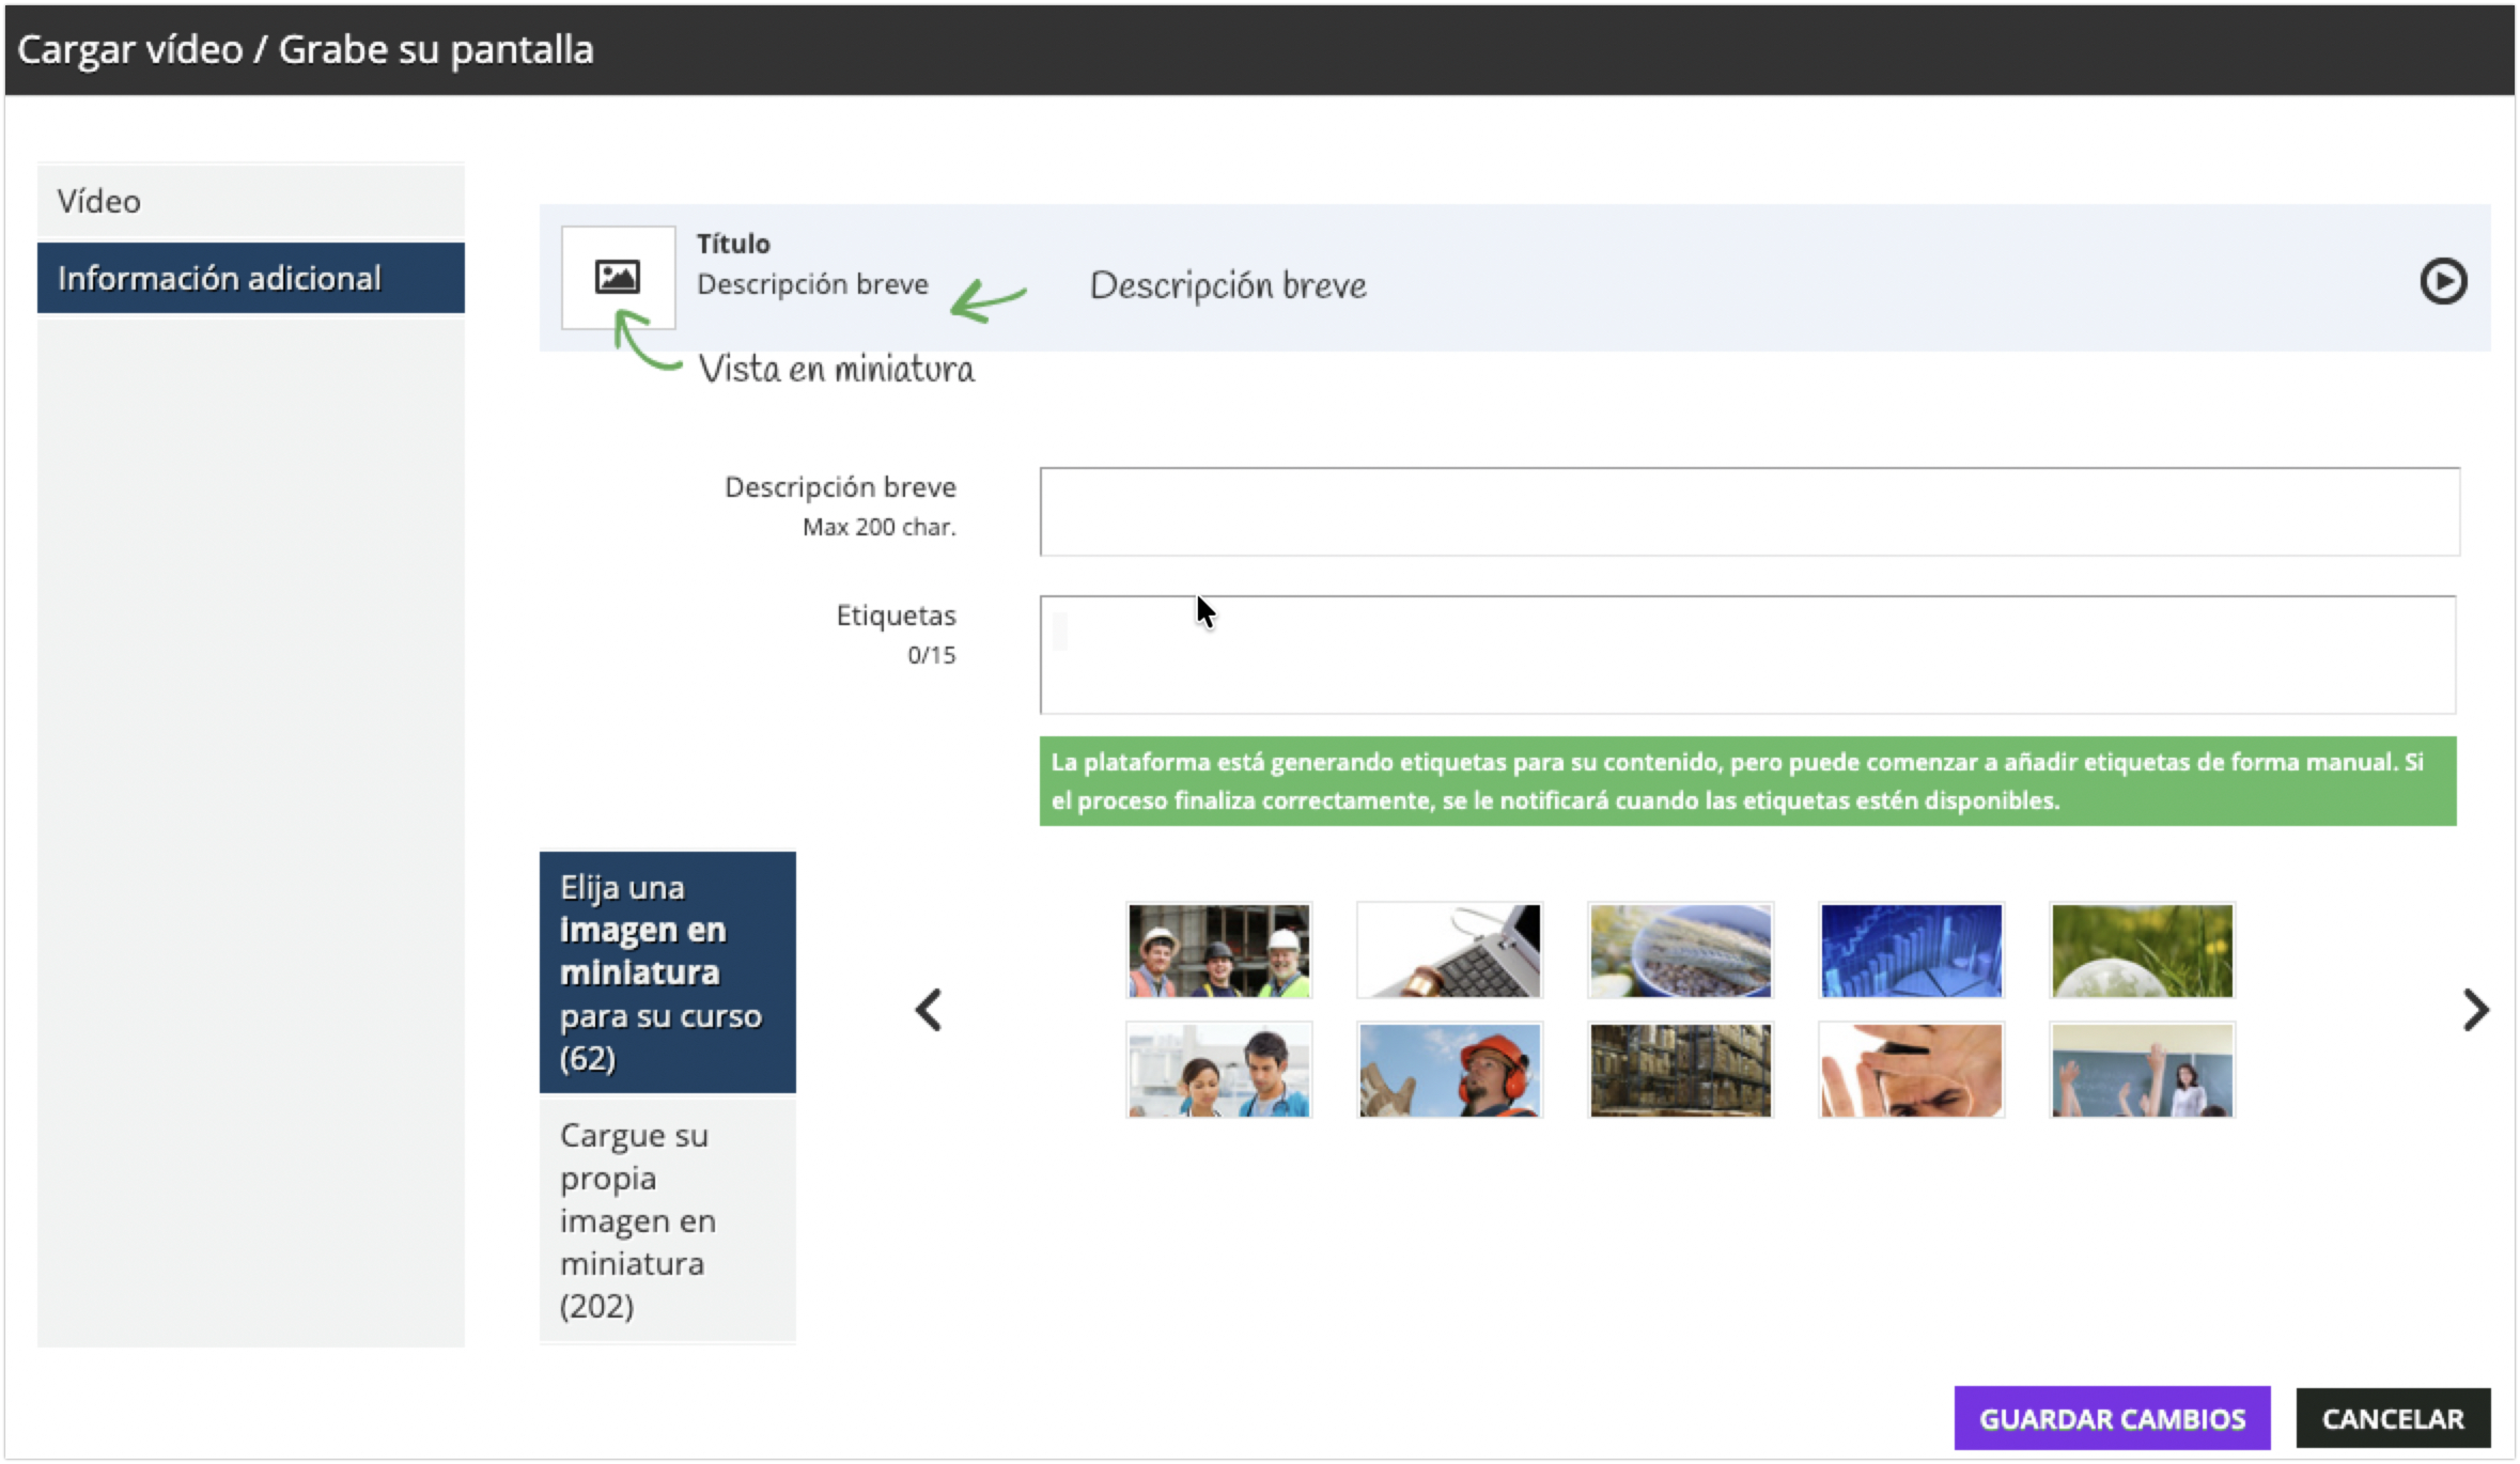Select Información adicional sidebar tab
The image size is (2520, 1464).
point(250,278)
